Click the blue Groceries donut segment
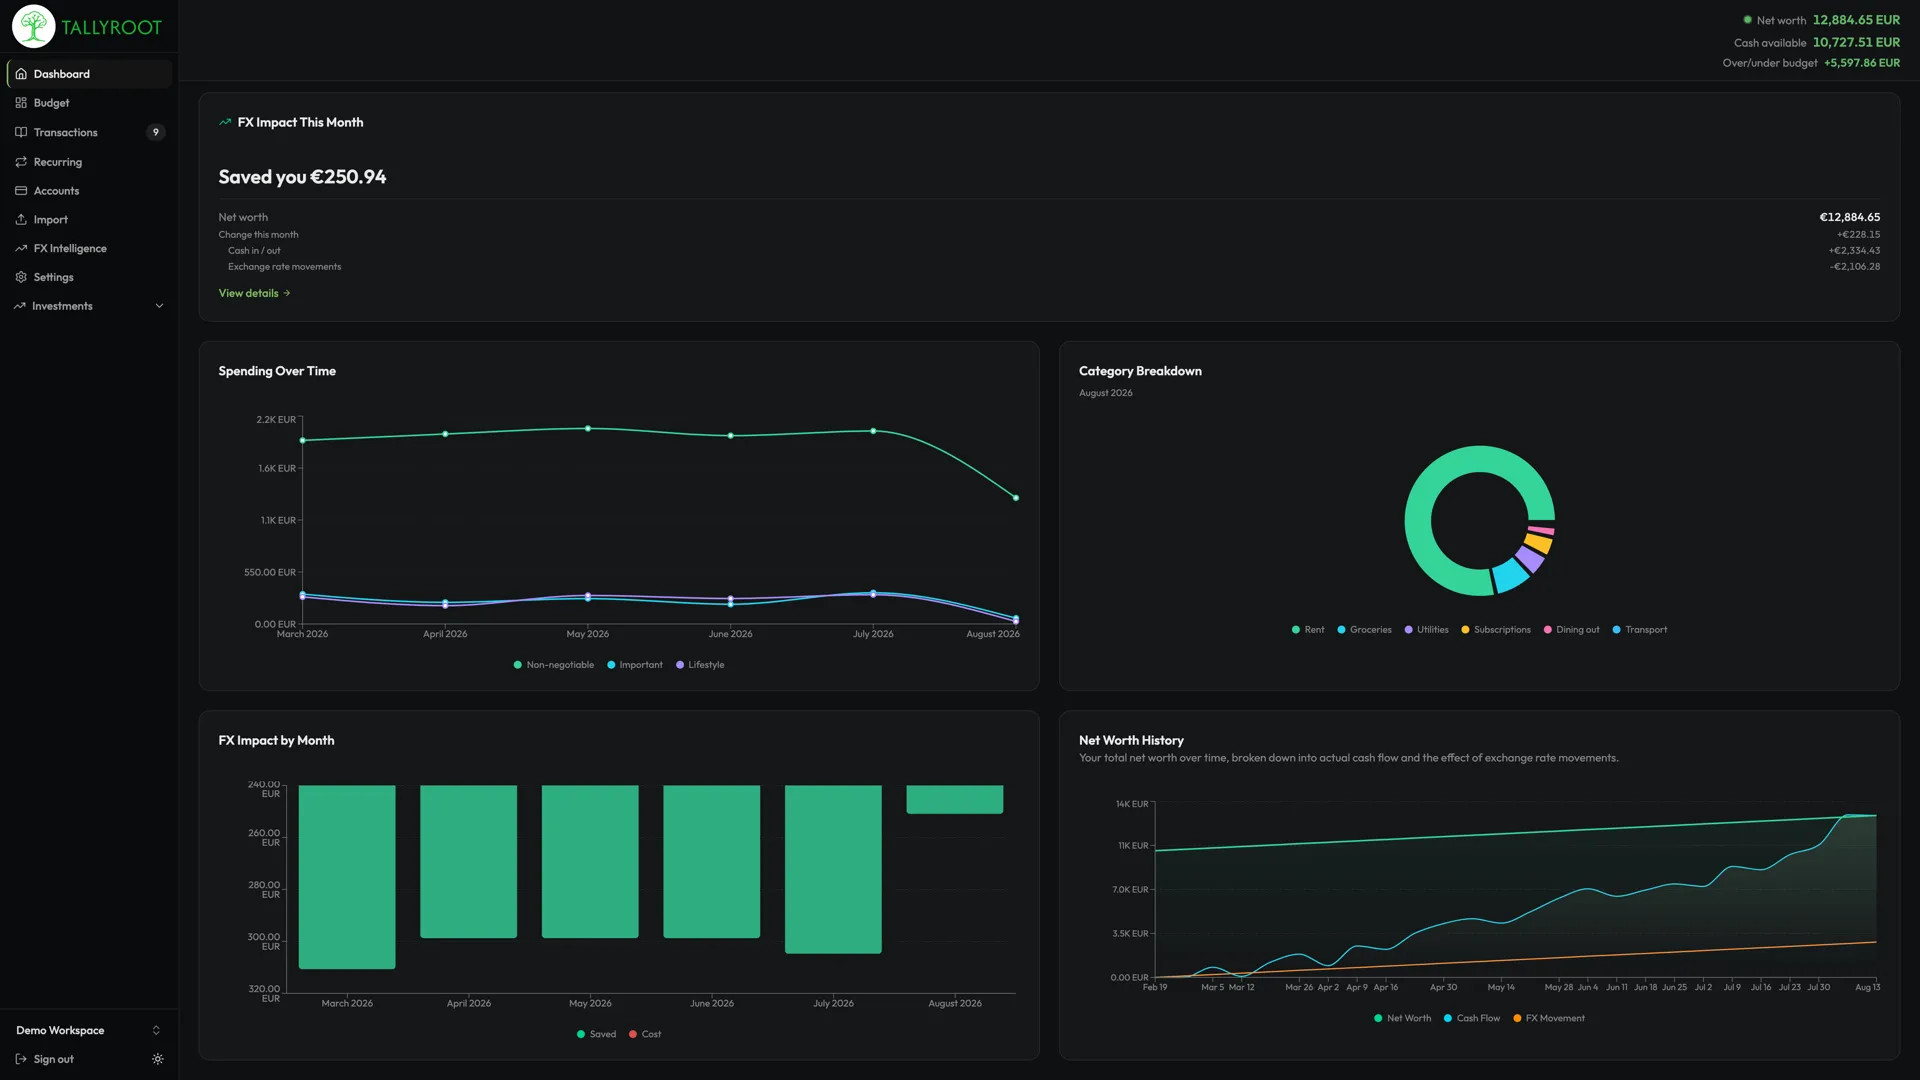Image resolution: width=1920 pixels, height=1080 pixels. [1509, 575]
